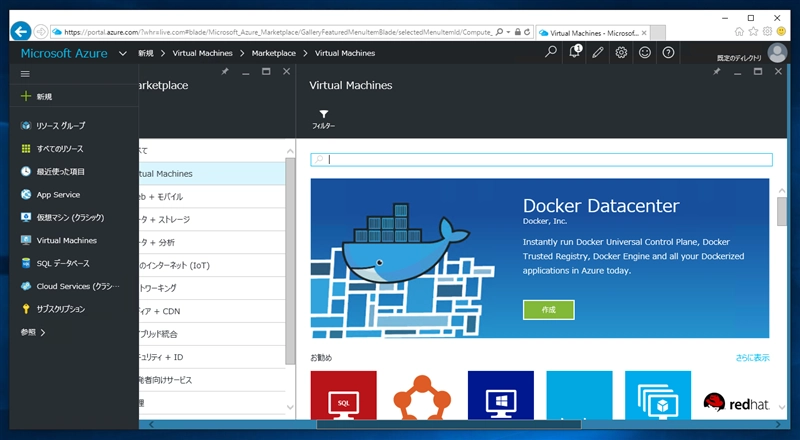Select 開発者向けサービス category
800x440 pixels.
coord(212,380)
